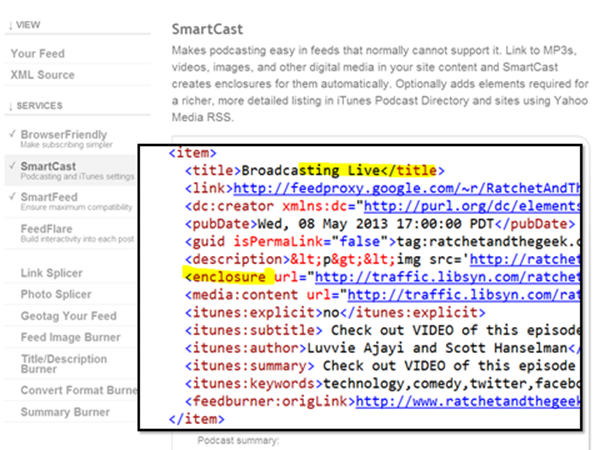Open the XML Source view
The image size is (600, 450).
[42, 75]
